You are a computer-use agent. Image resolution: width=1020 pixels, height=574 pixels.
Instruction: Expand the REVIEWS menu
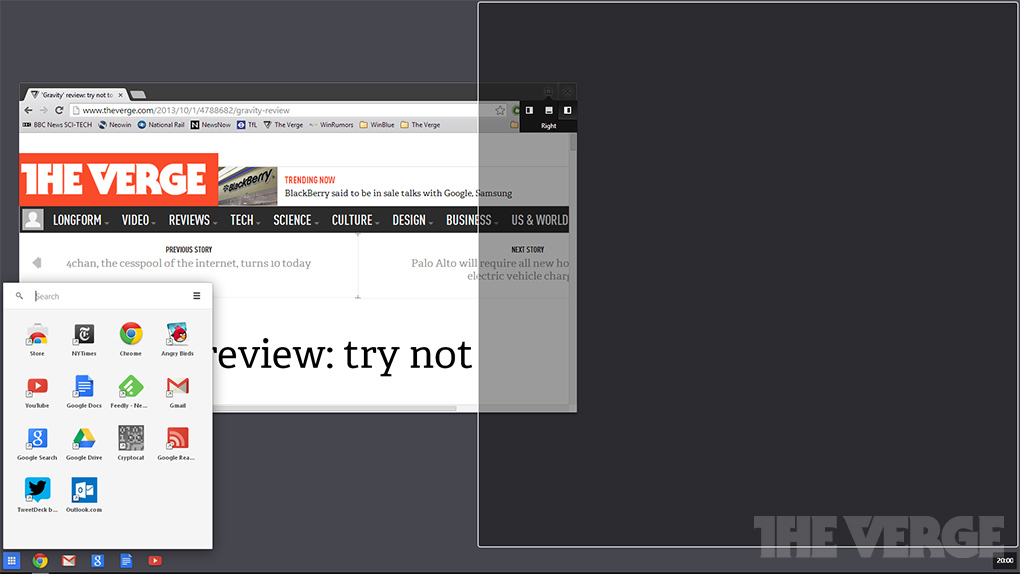pos(193,220)
